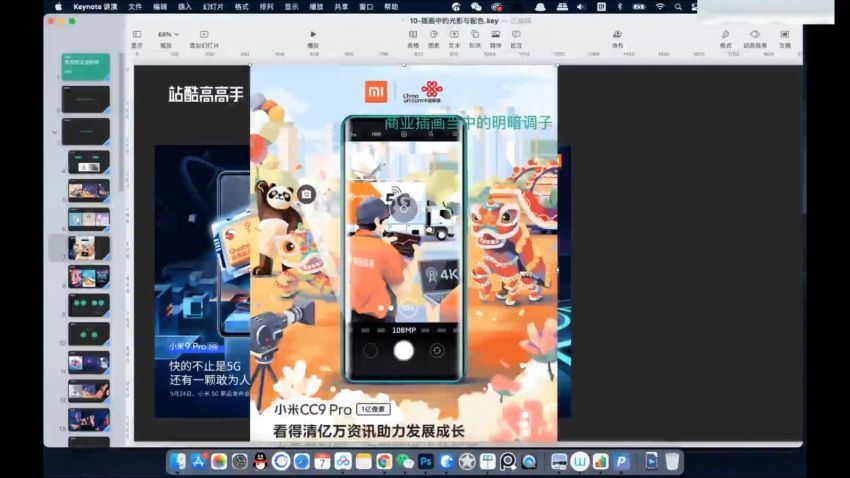850x478 pixels.
Task: Open the 共享 (Share) menu
Action: [x=341, y=7]
